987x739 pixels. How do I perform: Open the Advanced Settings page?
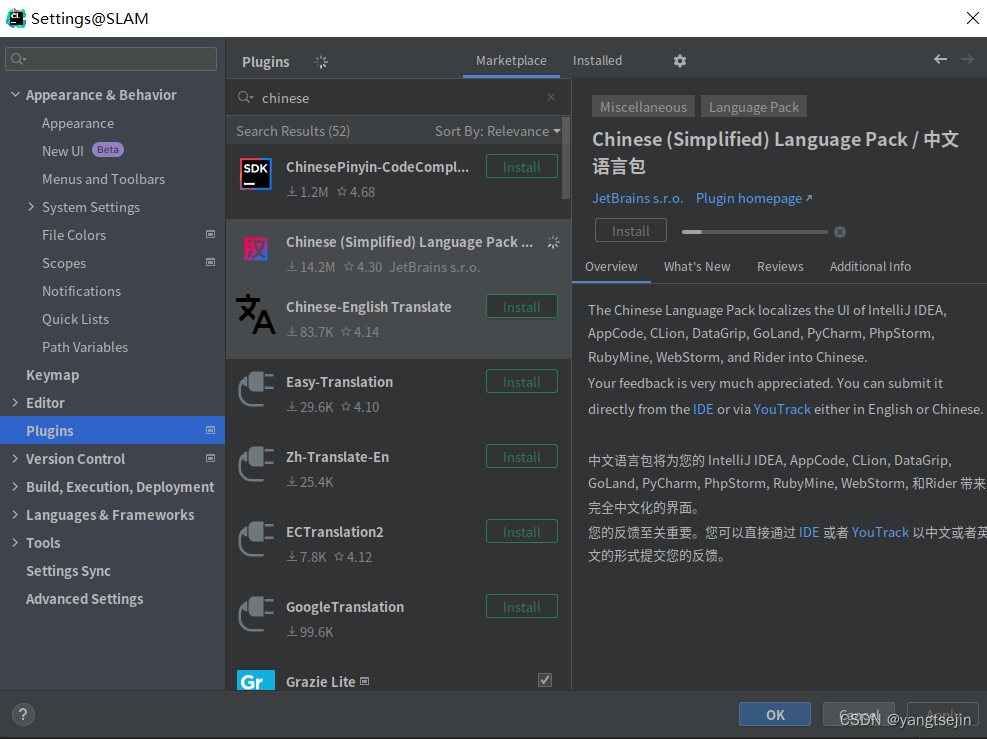click(x=84, y=599)
